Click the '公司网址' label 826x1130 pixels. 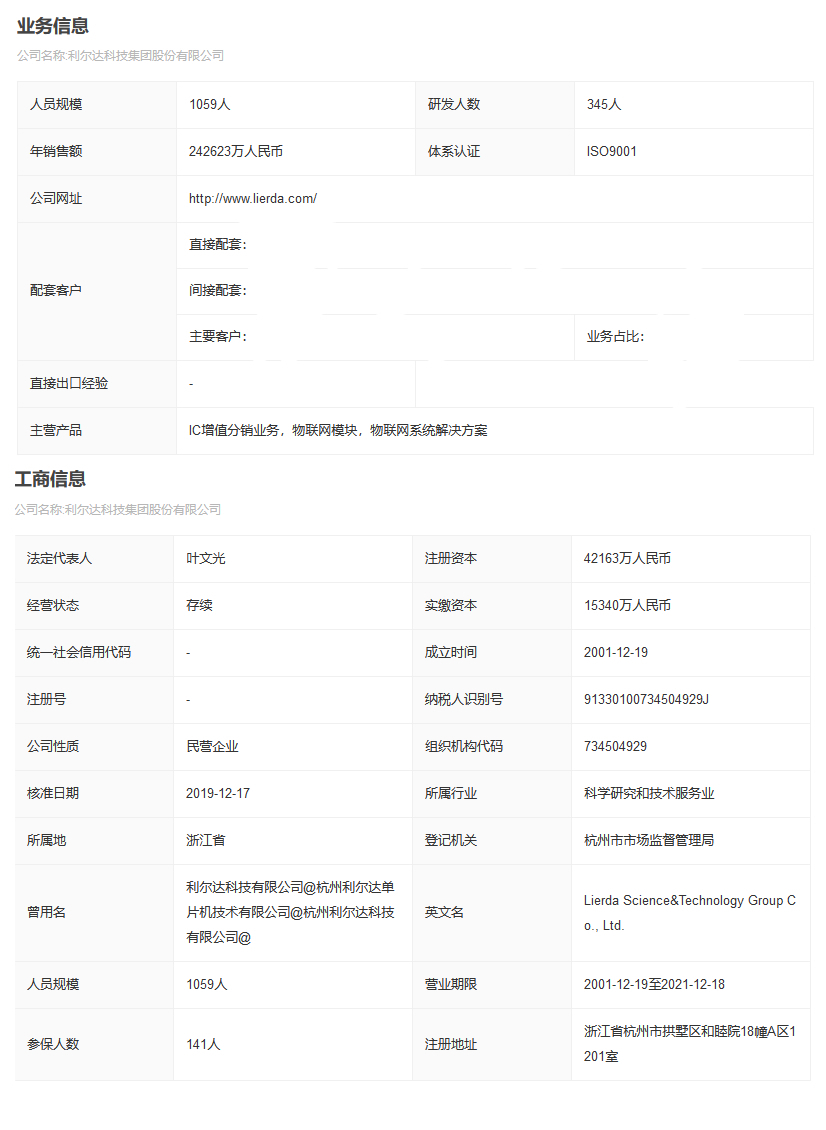point(56,198)
